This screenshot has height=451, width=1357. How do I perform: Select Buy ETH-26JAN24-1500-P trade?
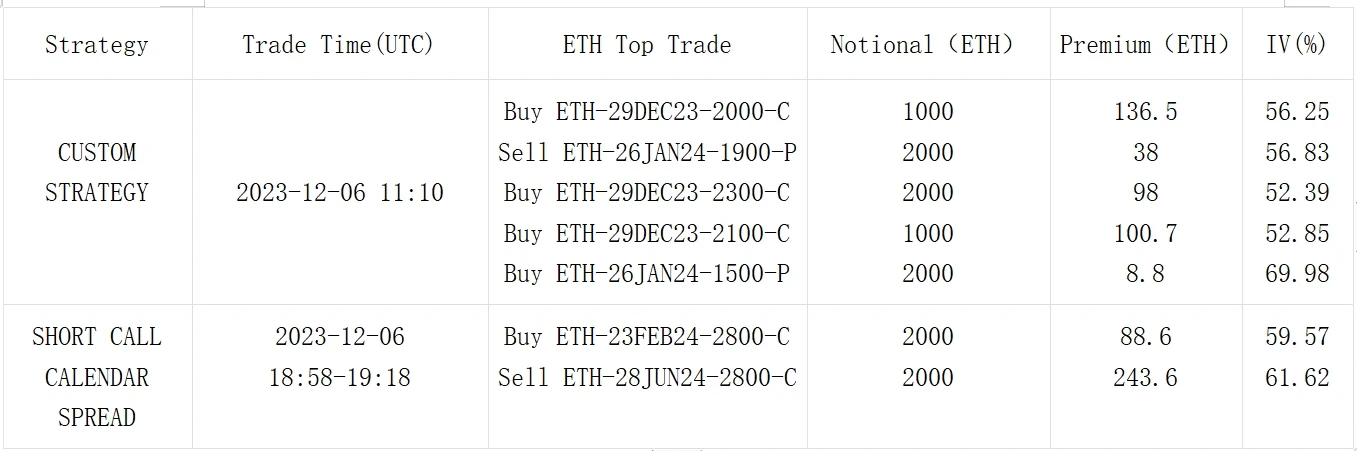[647, 274]
